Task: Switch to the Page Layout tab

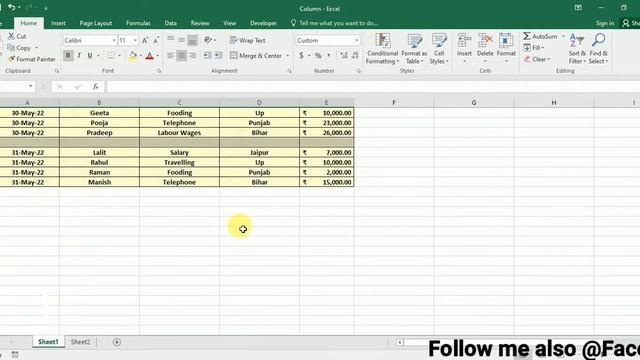Action: [96, 23]
